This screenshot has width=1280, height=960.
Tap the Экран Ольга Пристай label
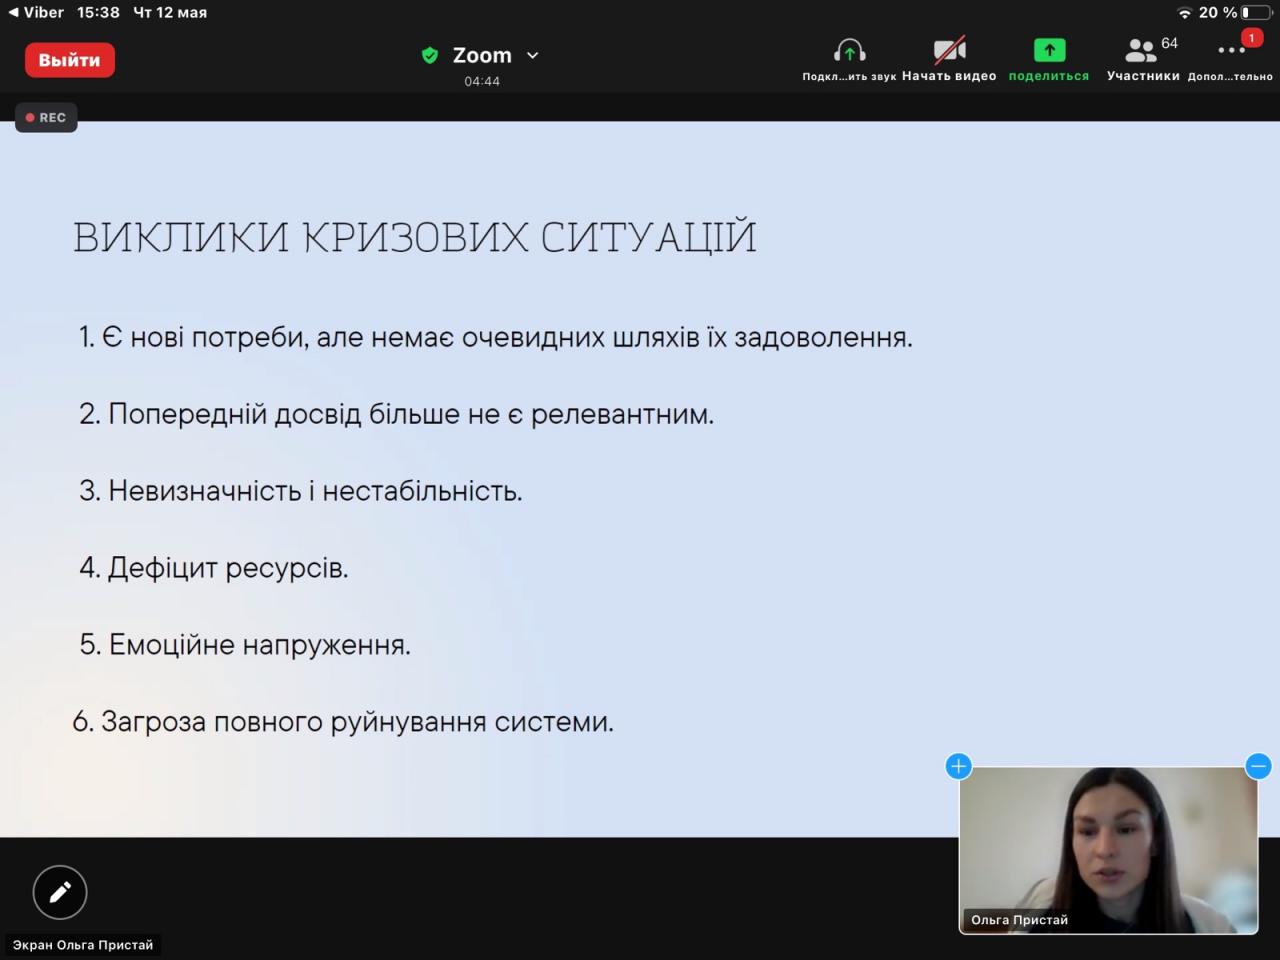tap(83, 944)
